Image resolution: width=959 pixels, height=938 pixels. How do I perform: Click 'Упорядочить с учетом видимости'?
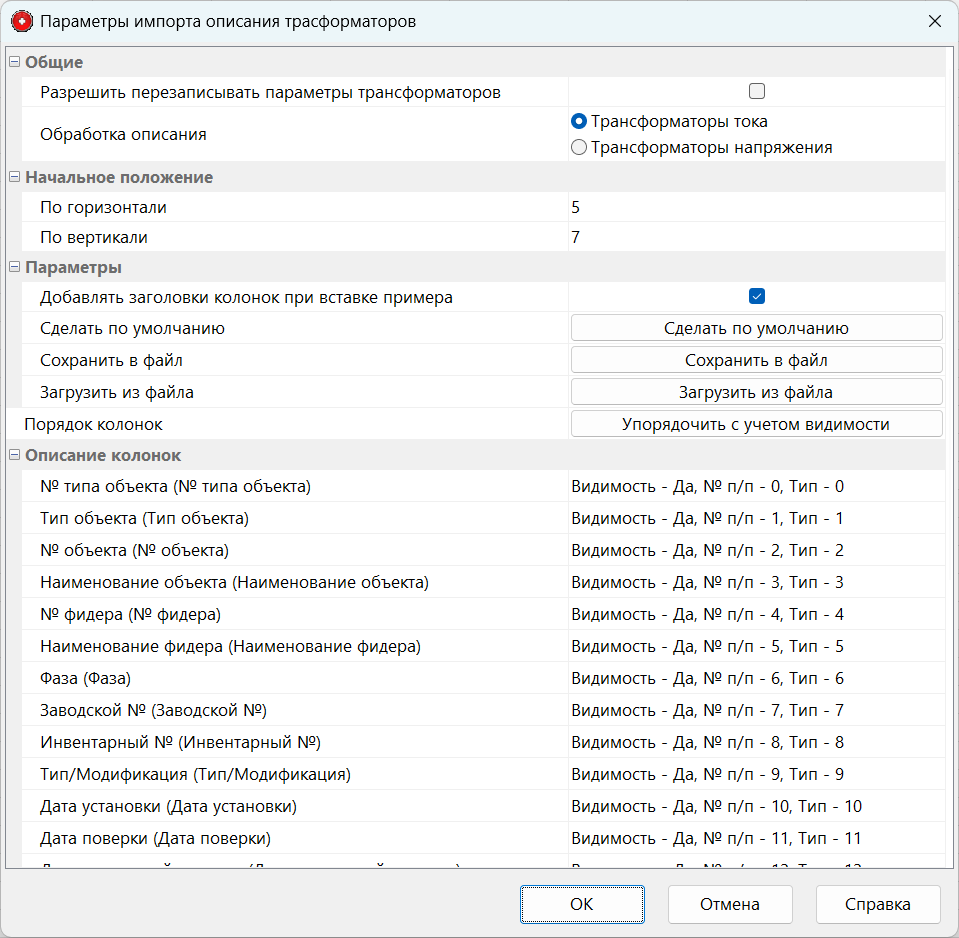pos(756,423)
